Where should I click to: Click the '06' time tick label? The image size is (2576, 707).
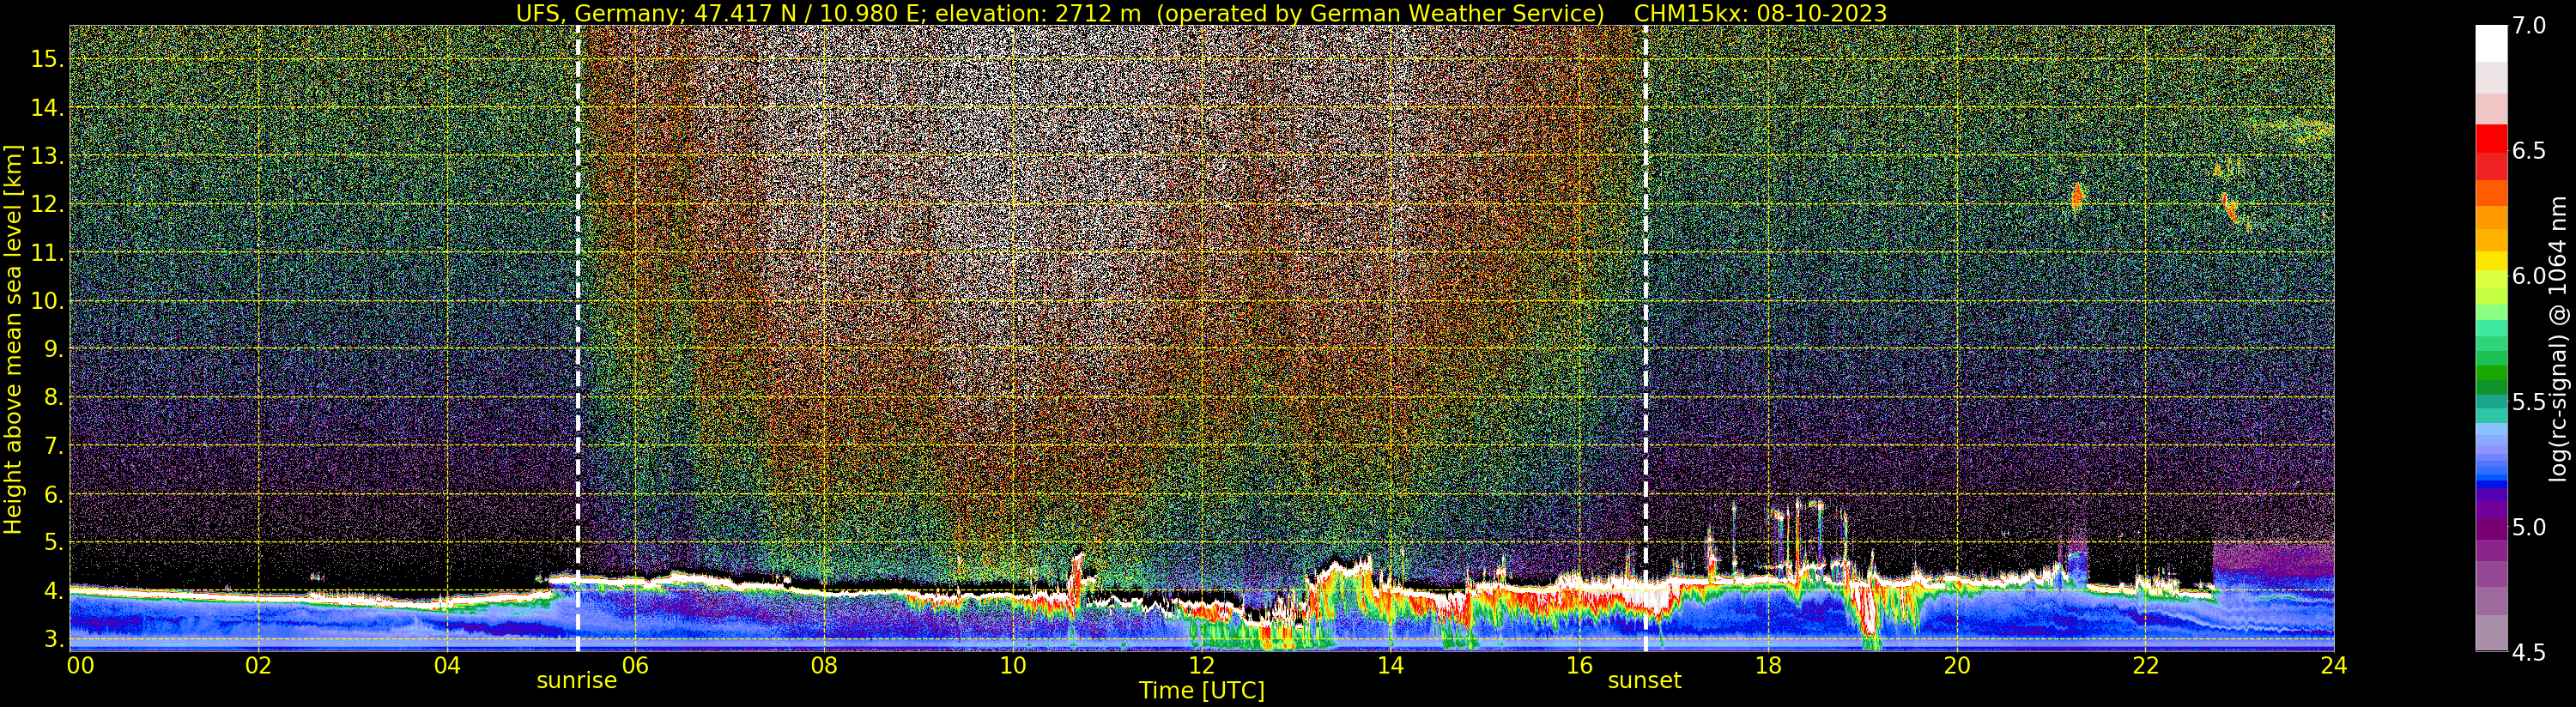coord(636,665)
